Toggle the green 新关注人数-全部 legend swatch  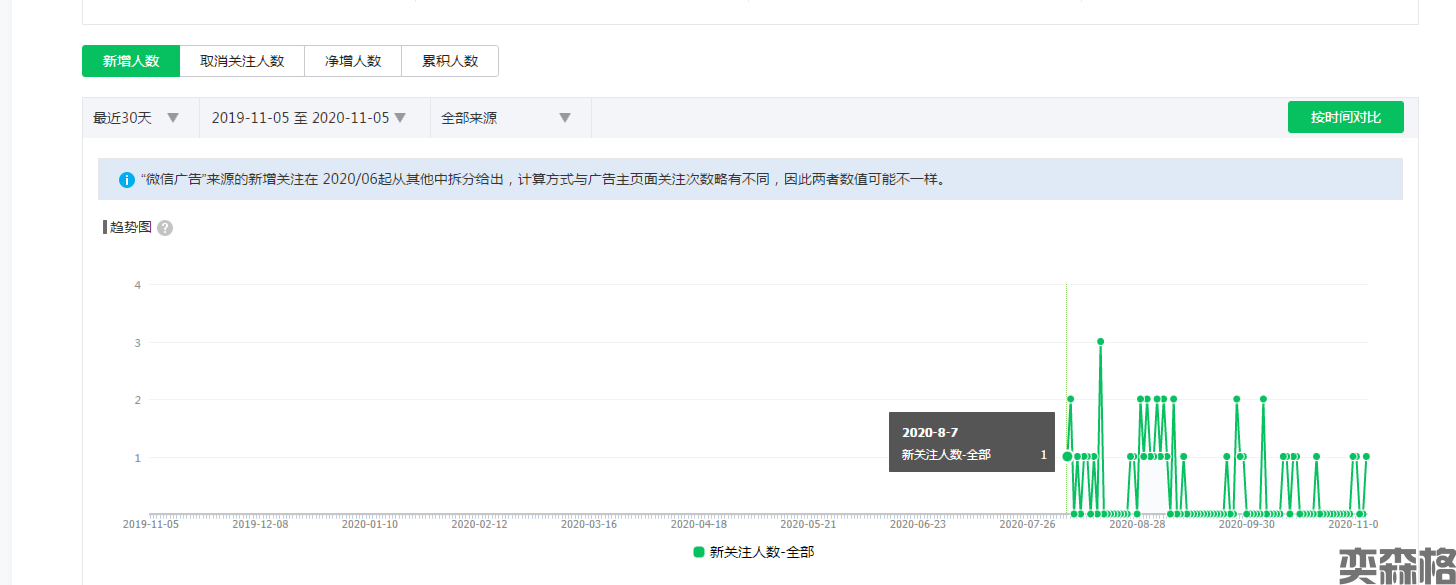pyautogui.click(x=699, y=552)
